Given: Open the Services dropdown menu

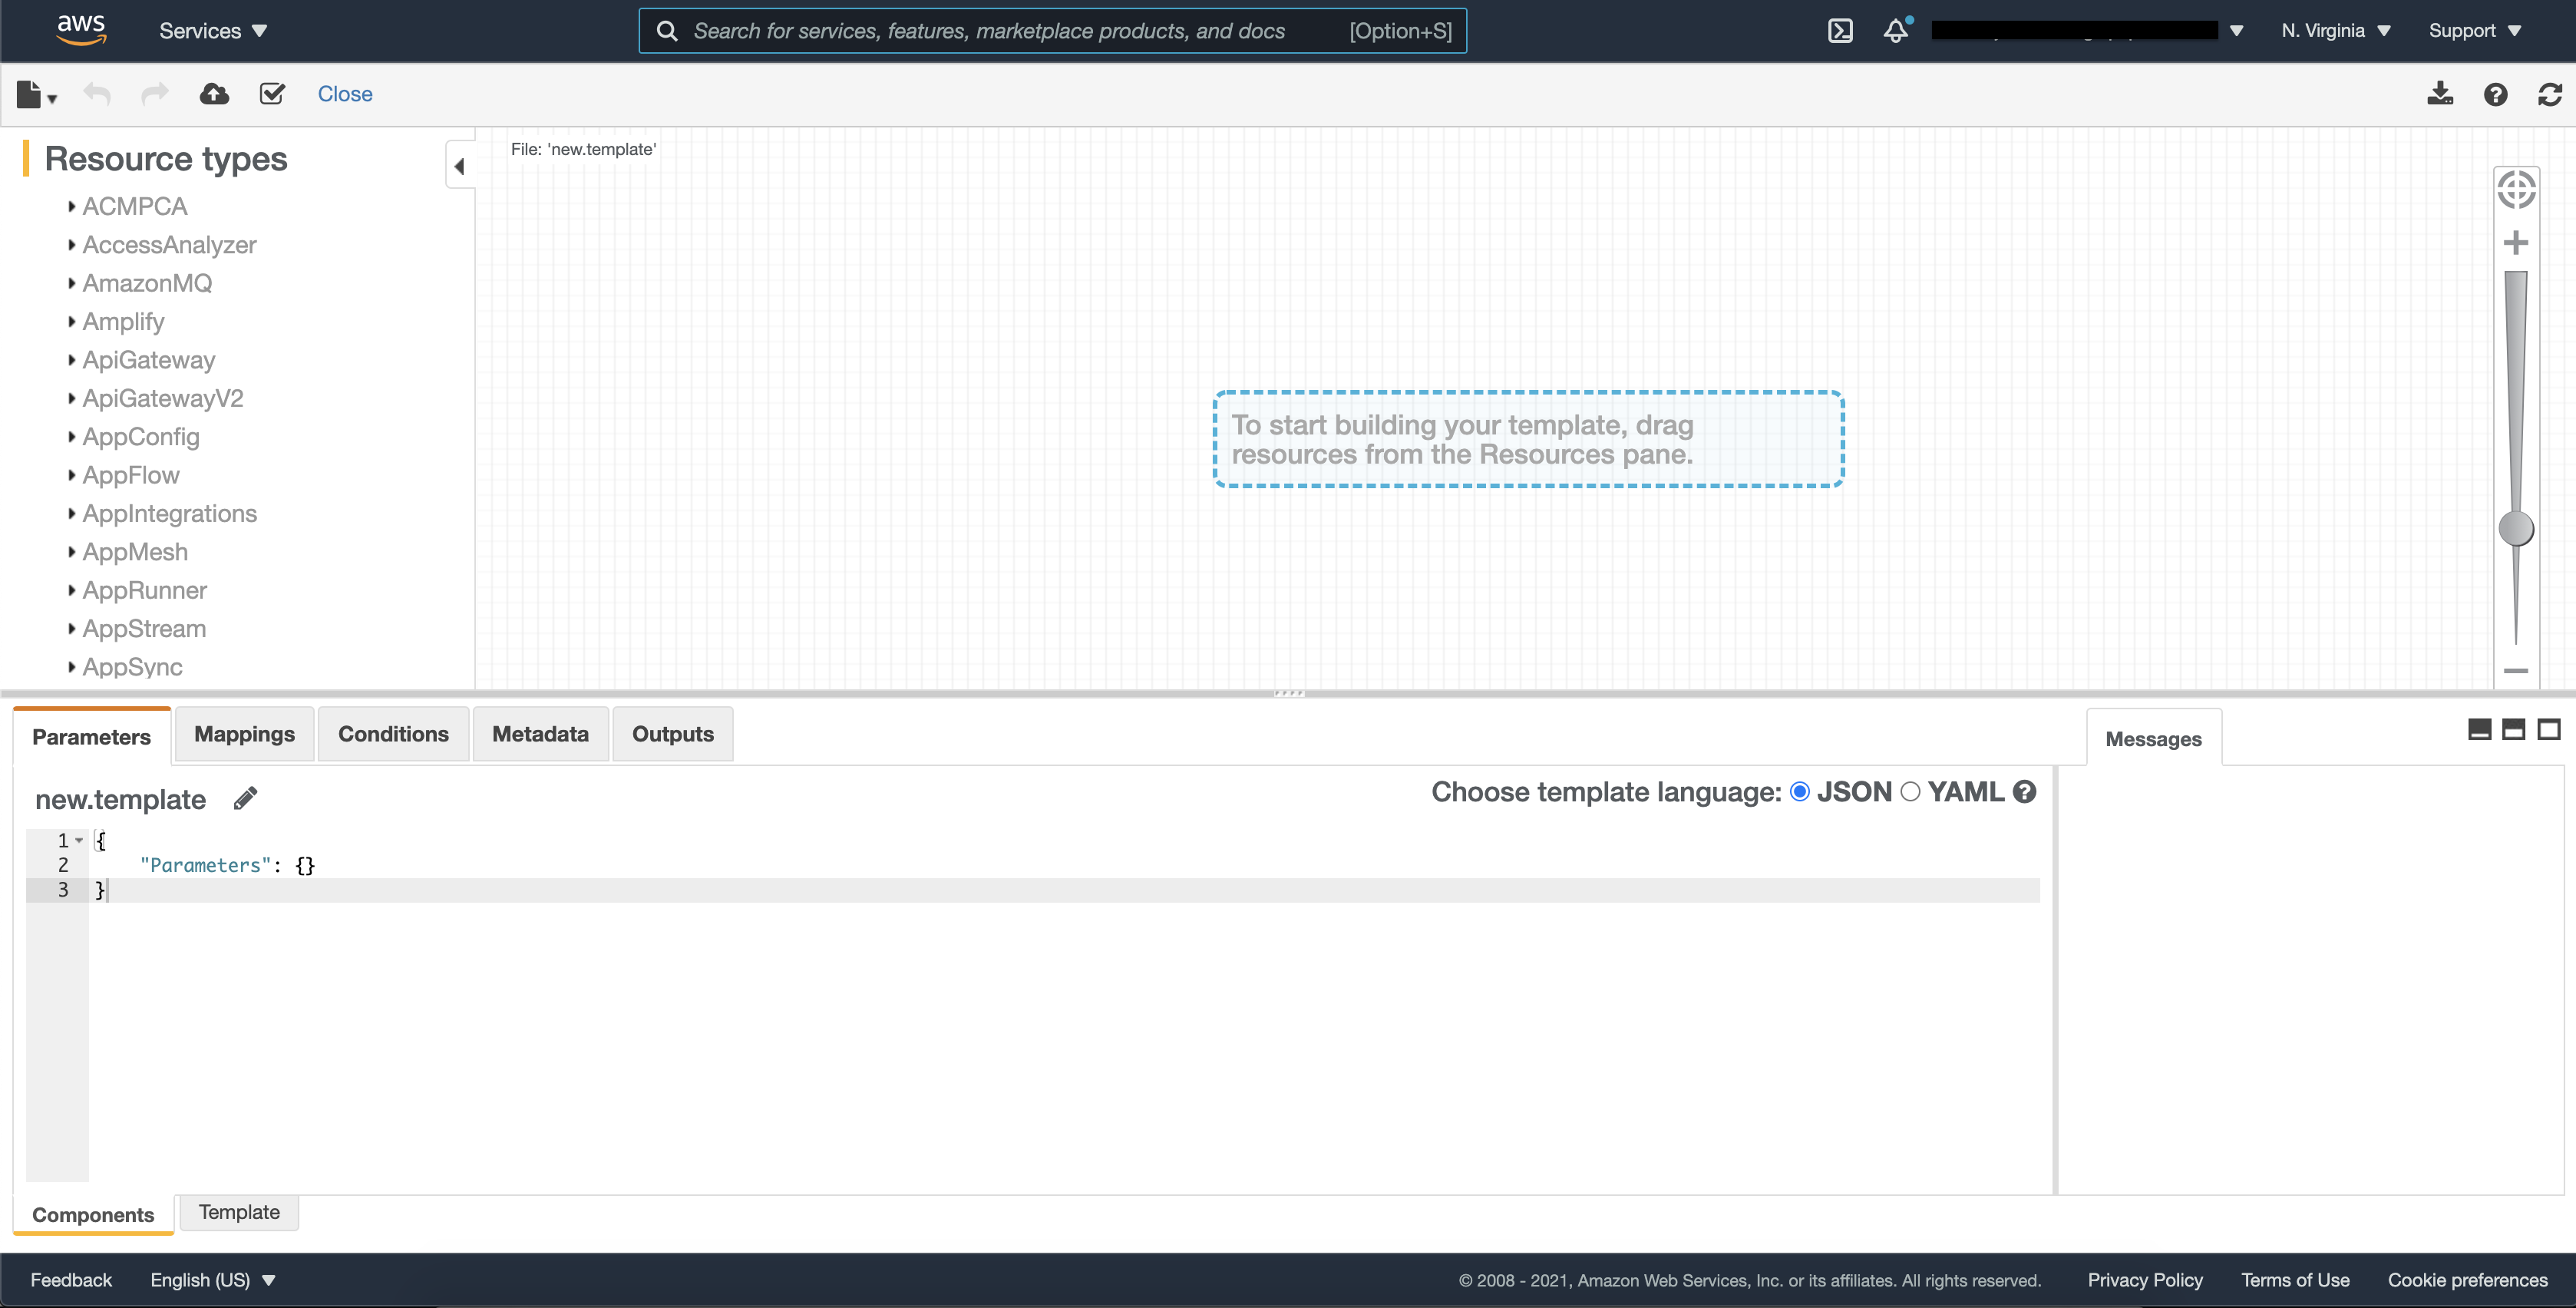Looking at the screenshot, I should pyautogui.click(x=213, y=31).
